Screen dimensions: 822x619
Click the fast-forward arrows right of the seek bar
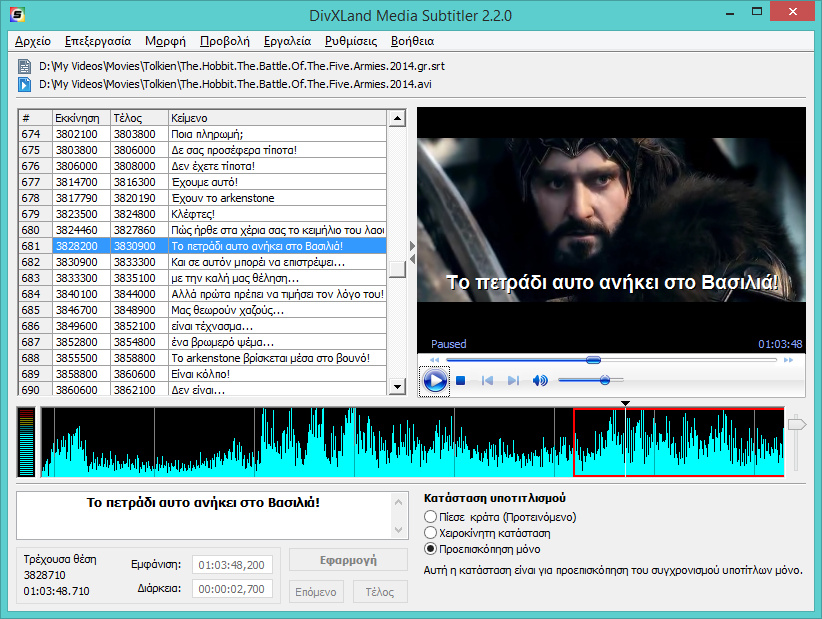point(789,360)
